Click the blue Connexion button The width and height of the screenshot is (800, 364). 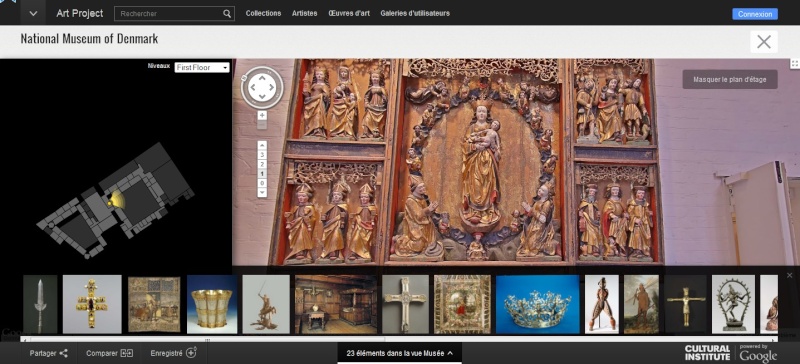click(755, 14)
